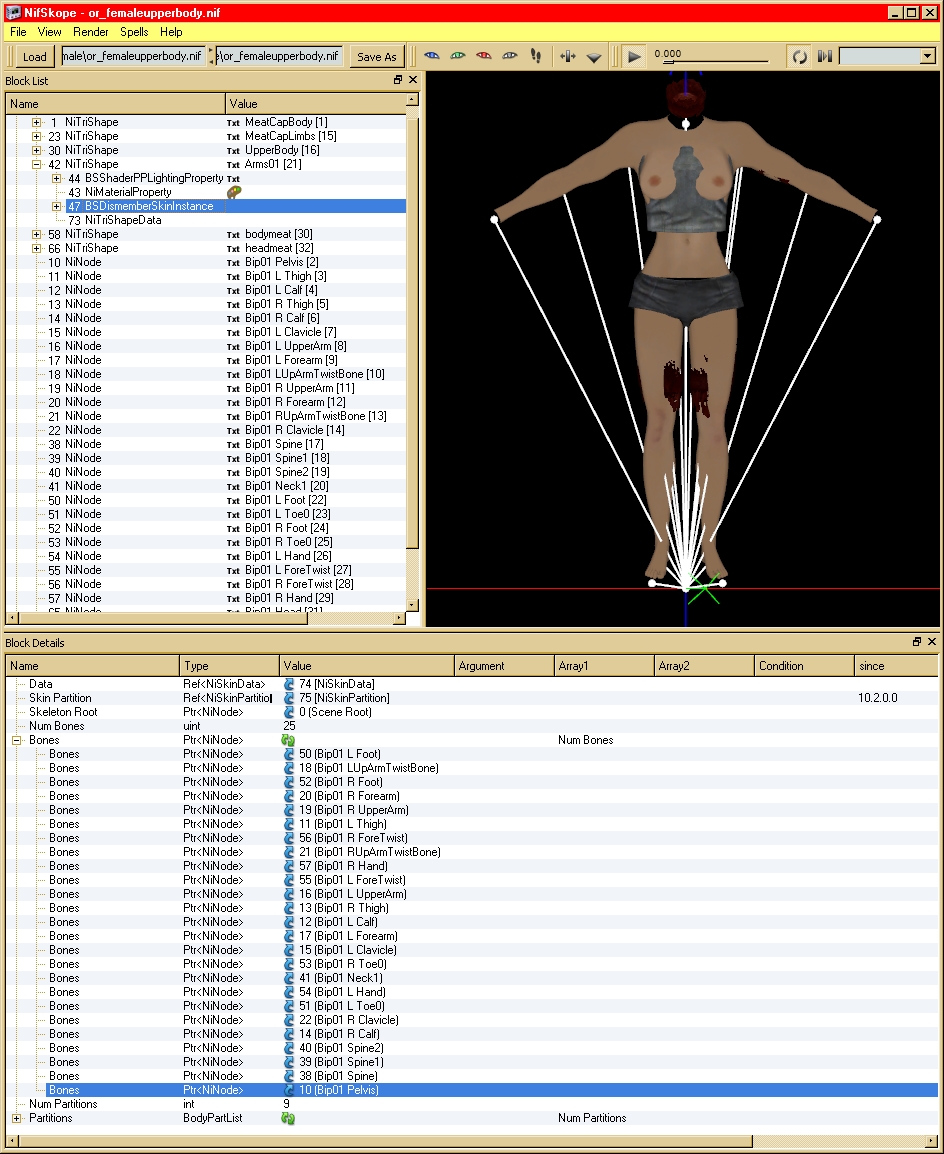944x1154 pixels.
Task: Collapse the 42 NiTriShape Arms01 node
Action: [x=36, y=165]
